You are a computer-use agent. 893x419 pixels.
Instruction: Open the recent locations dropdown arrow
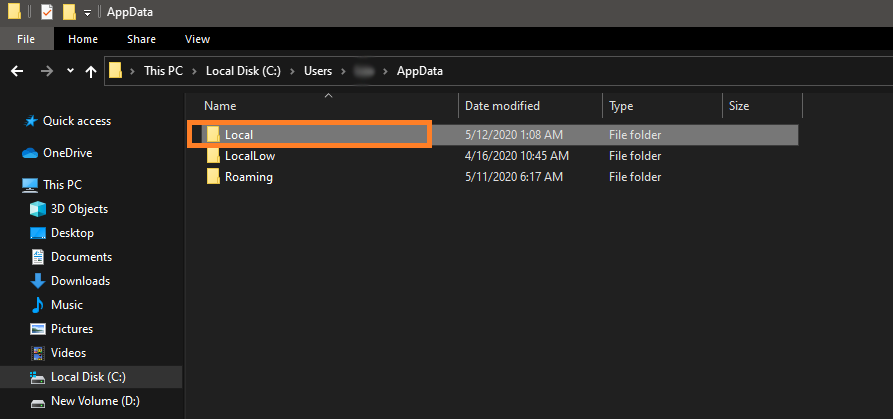70,71
